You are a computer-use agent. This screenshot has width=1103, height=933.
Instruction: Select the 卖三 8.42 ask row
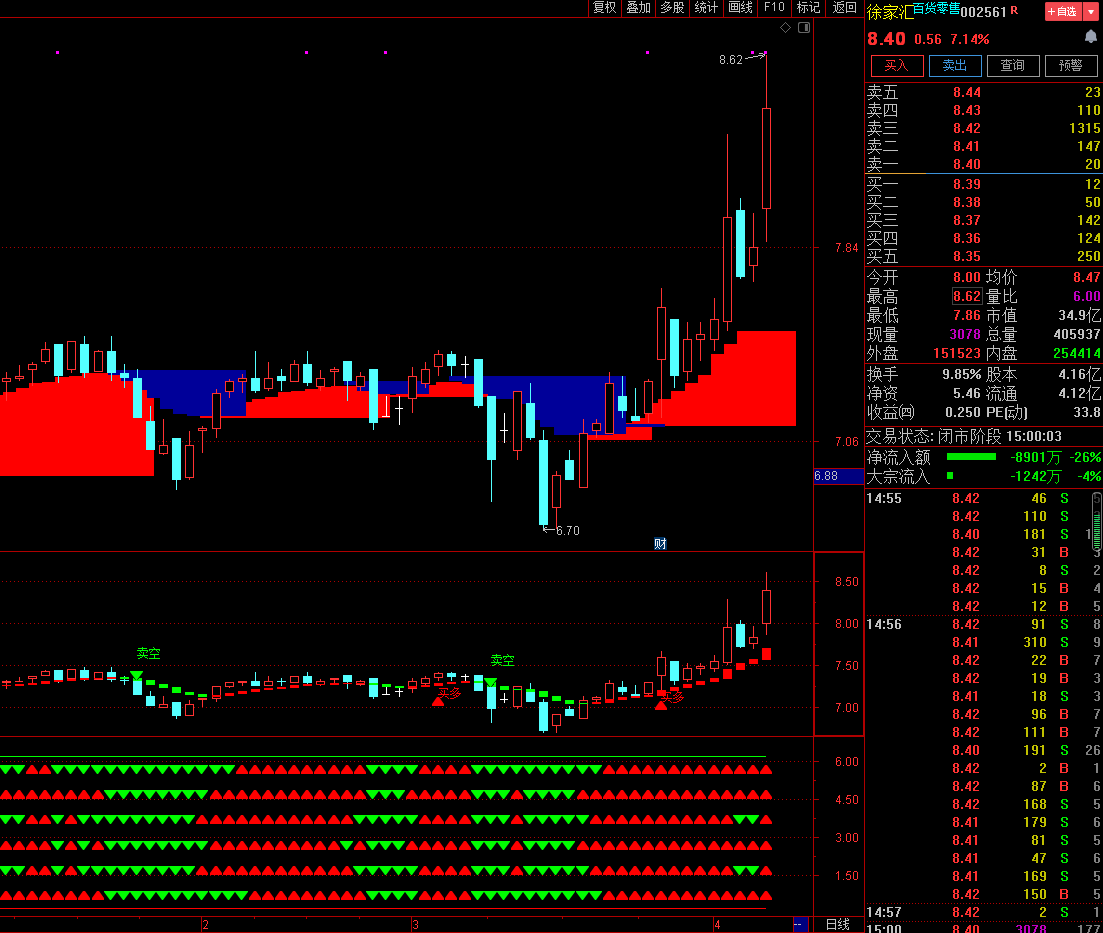tap(983, 128)
